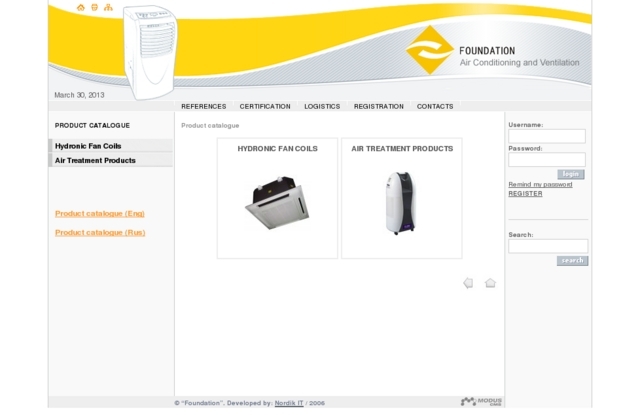Open the References menu item
Viewport: 640px width, 415px height.
203,106
